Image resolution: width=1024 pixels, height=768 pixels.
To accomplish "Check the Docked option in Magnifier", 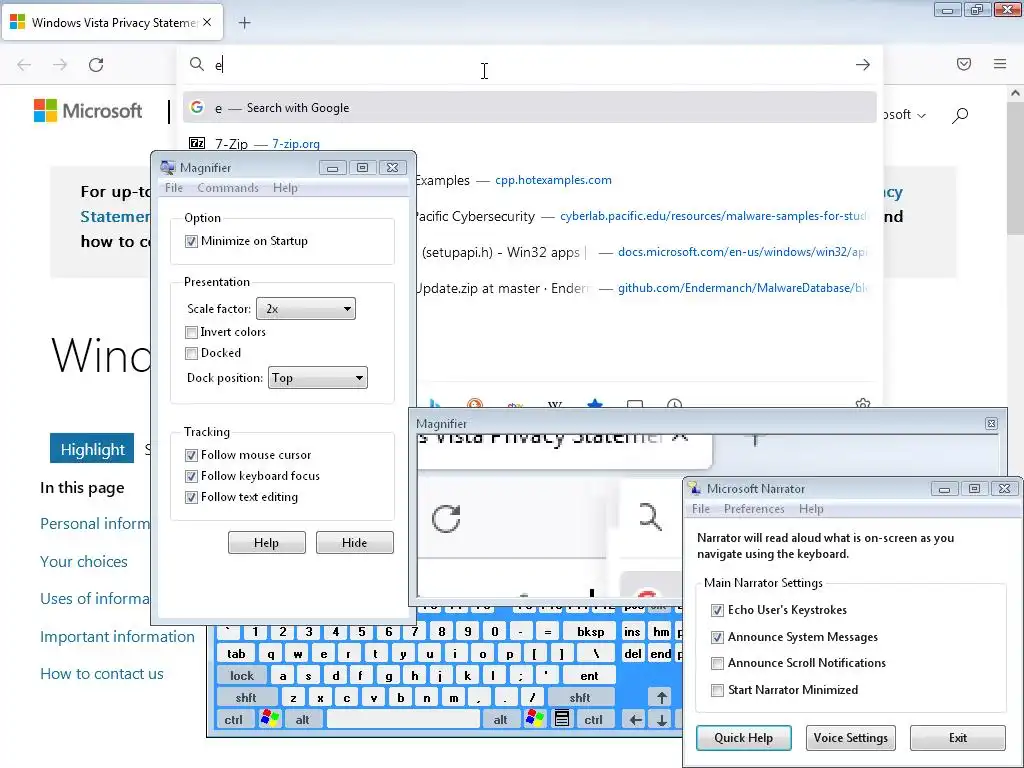I will tap(191, 353).
